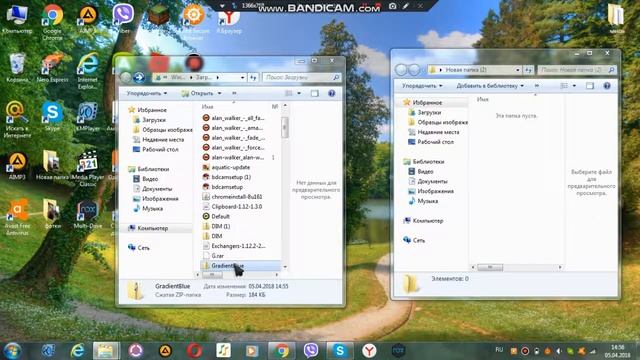This screenshot has height=360, width=640.
Task: Click the Открыть button
Action: (x=198, y=93)
